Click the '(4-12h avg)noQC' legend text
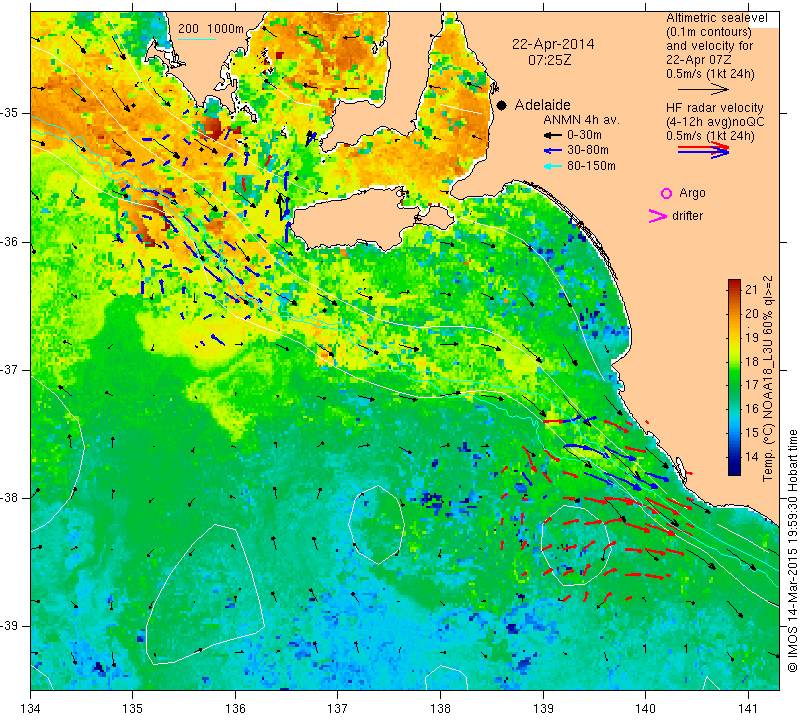This screenshot has height=720, width=800. [715, 122]
